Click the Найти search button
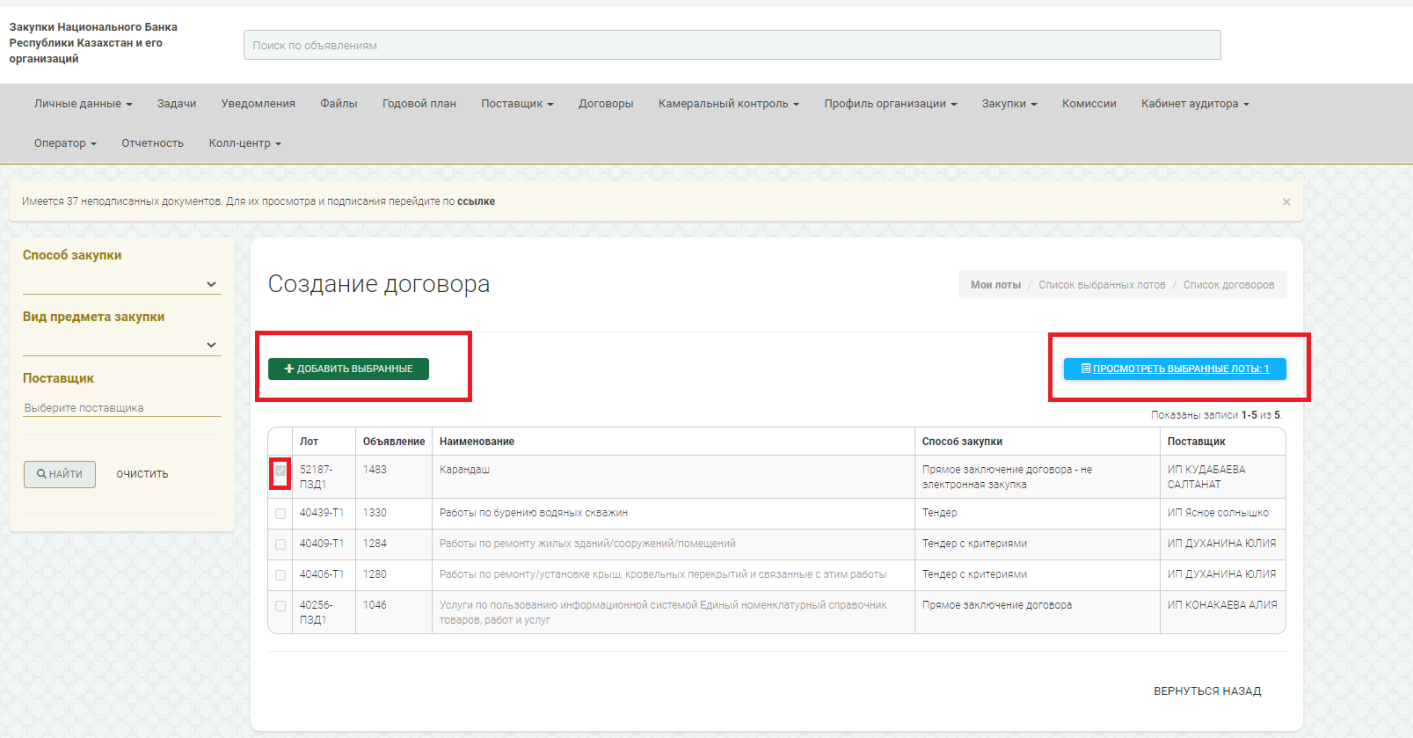 (x=60, y=474)
